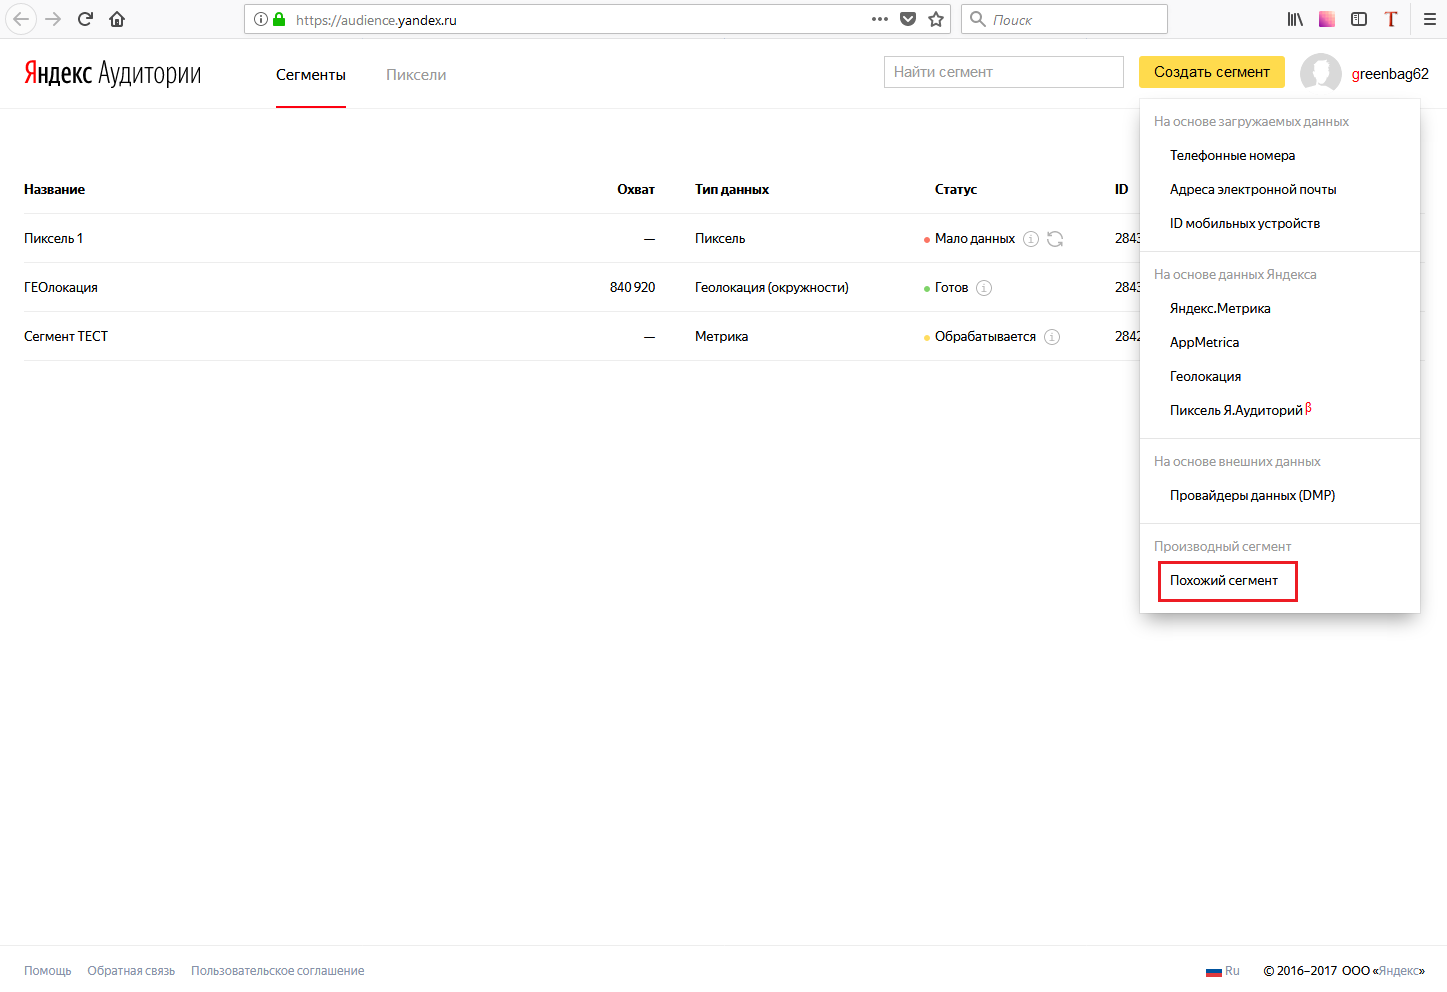The height and width of the screenshot is (992, 1447).
Task: Go forward in browser history
Action: point(53,19)
